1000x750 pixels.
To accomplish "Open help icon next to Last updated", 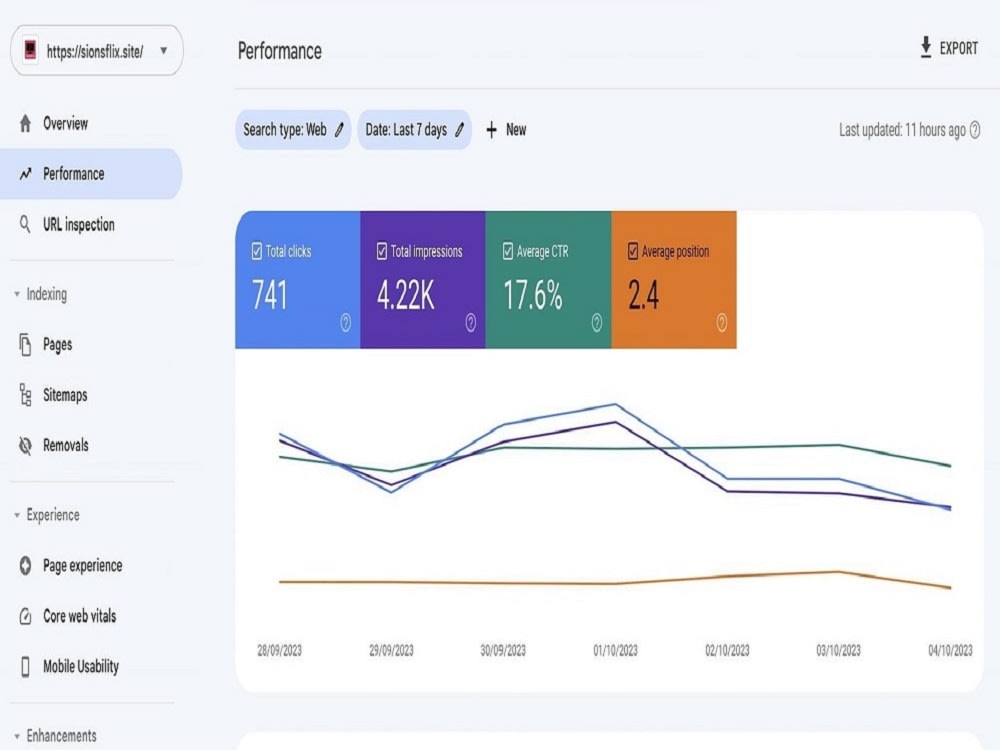I will click(975, 130).
